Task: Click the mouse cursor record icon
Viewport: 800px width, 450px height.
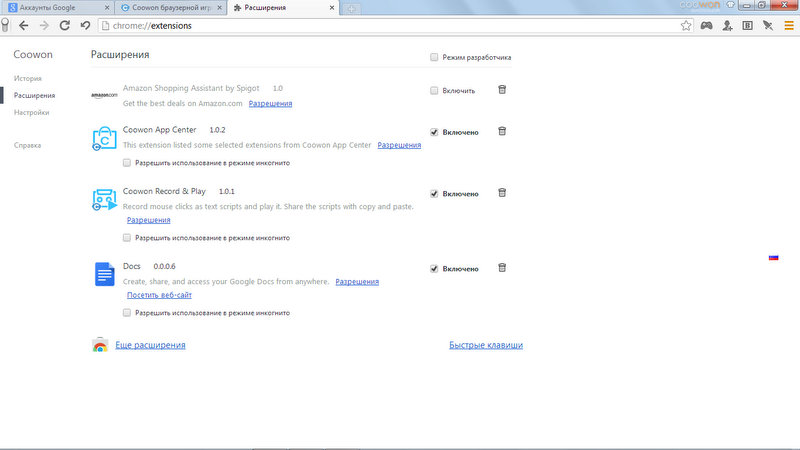Action: [x=768, y=26]
